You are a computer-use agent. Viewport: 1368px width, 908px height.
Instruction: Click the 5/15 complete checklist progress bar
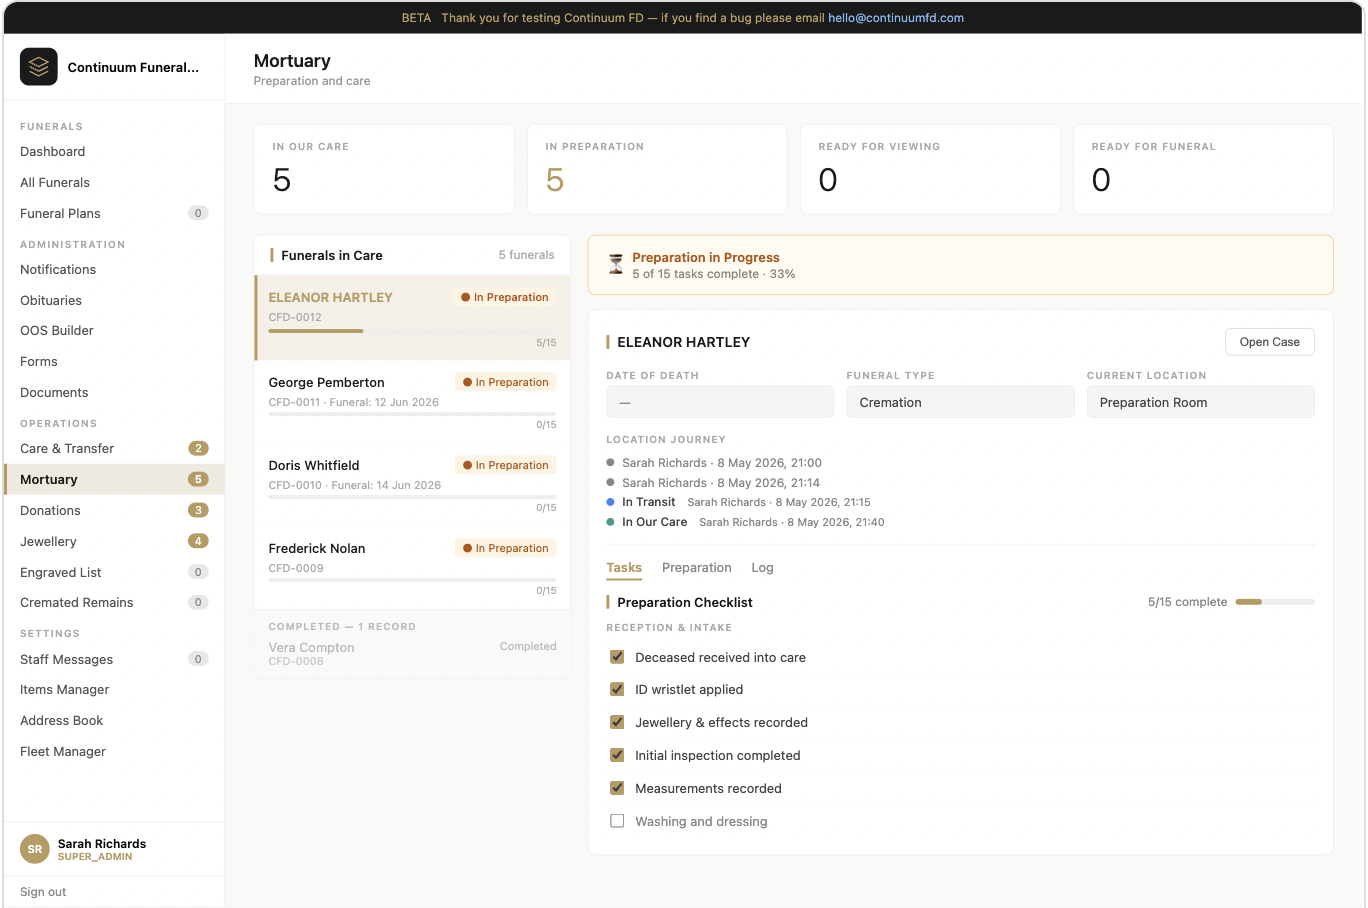pyautogui.click(x=1275, y=602)
